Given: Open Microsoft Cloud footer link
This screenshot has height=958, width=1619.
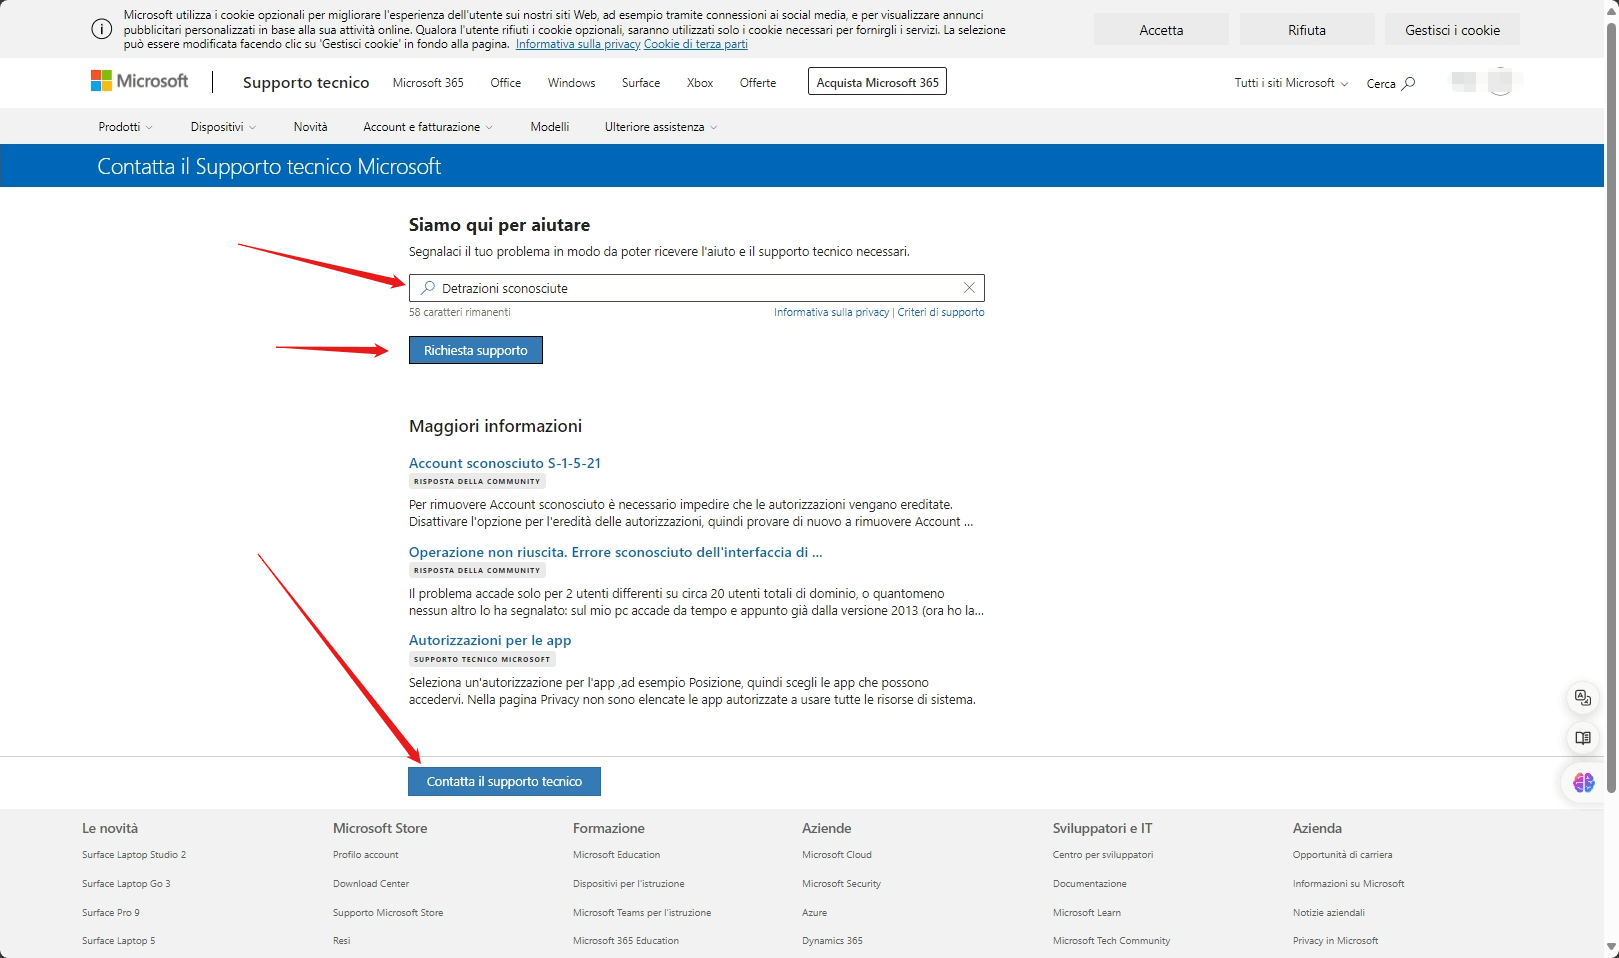Looking at the screenshot, I should pos(837,855).
